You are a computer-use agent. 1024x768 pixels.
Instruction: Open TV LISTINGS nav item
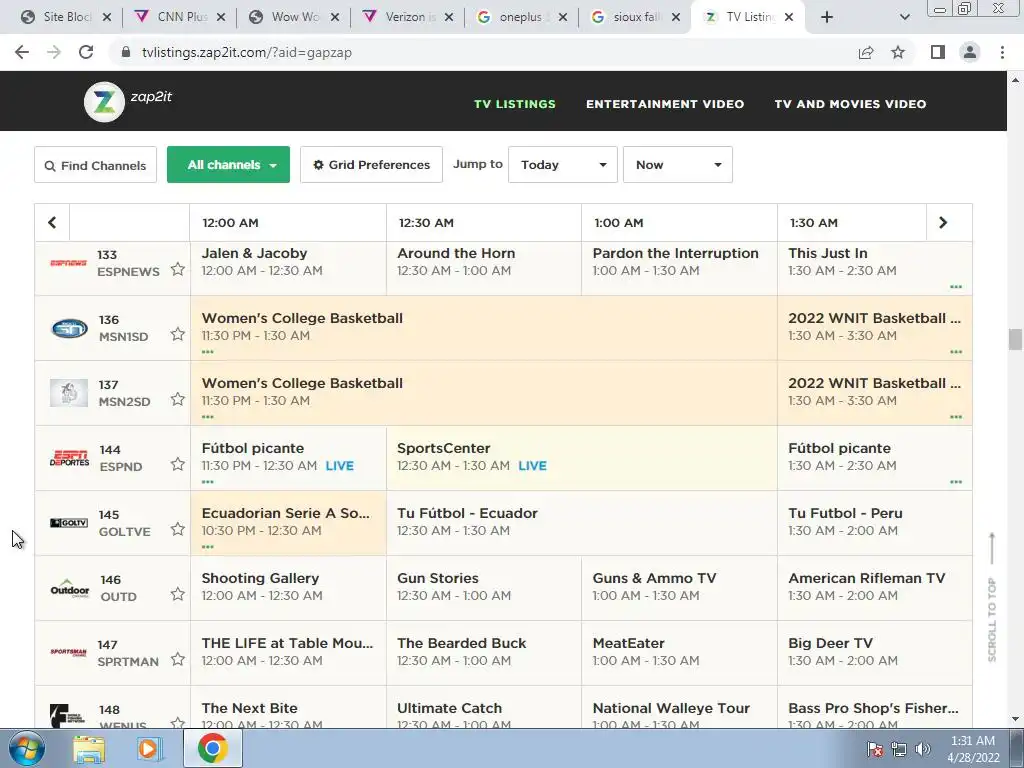pyautogui.click(x=515, y=104)
